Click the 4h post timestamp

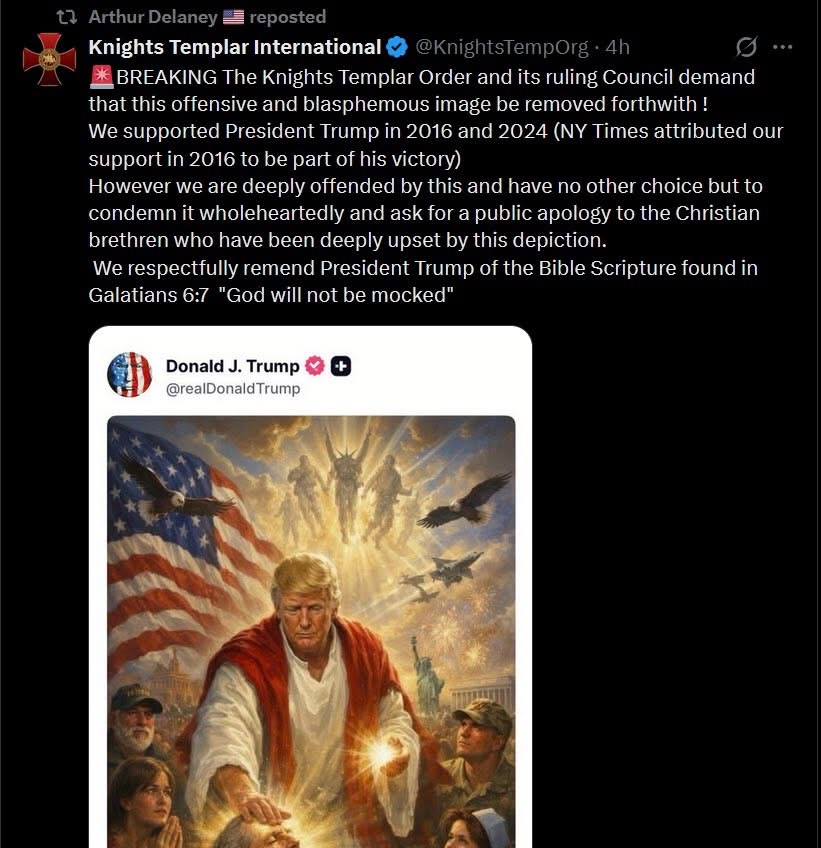pos(618,47)
